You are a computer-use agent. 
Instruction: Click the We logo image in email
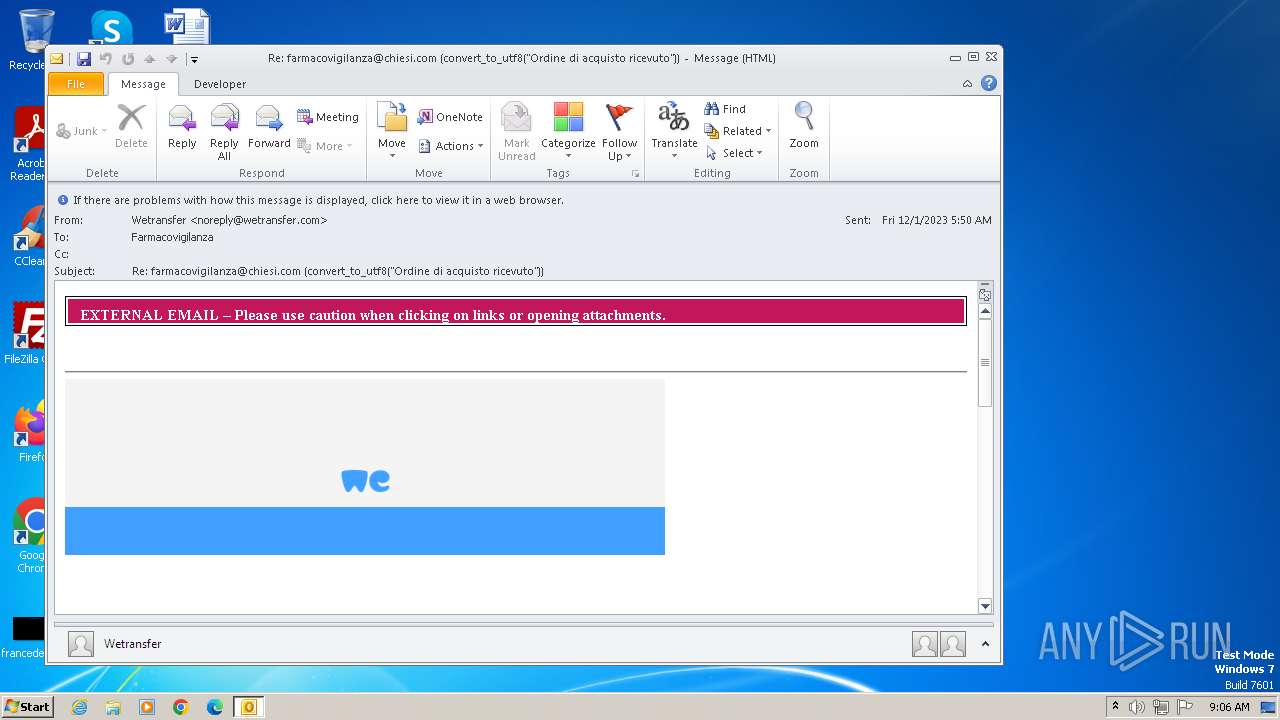click(x=365, y=481)
